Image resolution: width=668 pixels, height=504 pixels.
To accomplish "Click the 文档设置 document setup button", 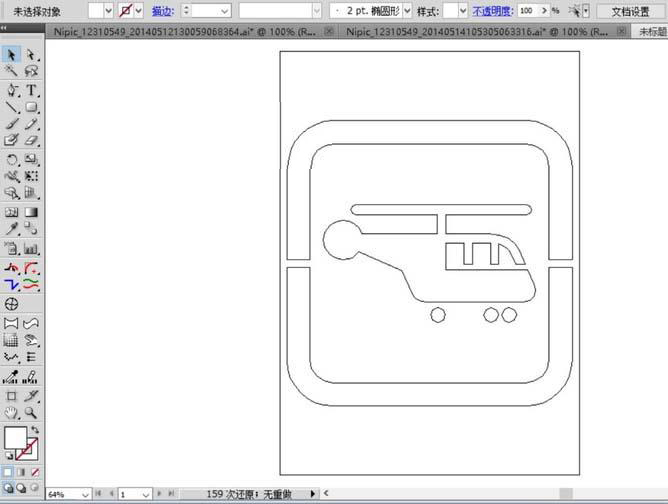I will [631, 12].
